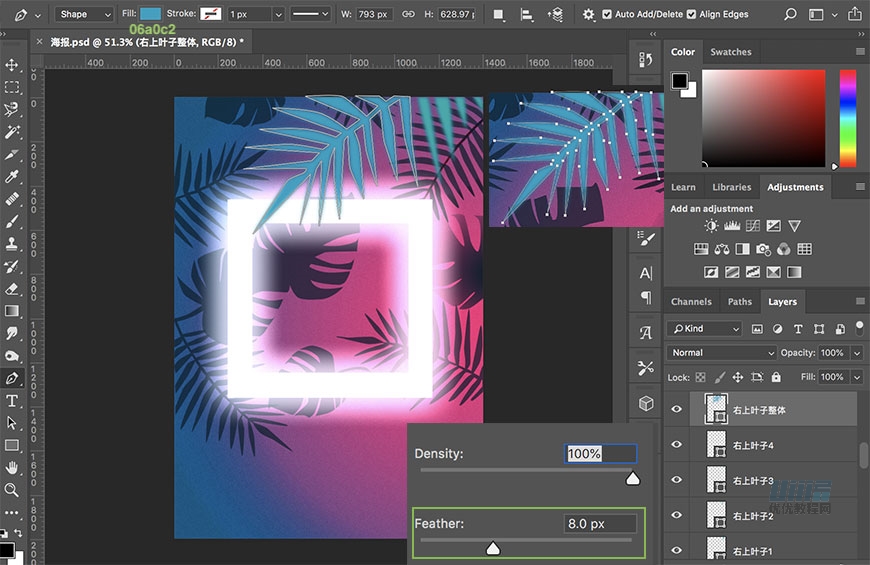Hide the 右上叶子4 layer
The height and width of the screenshot is (565, 870).
677,445
